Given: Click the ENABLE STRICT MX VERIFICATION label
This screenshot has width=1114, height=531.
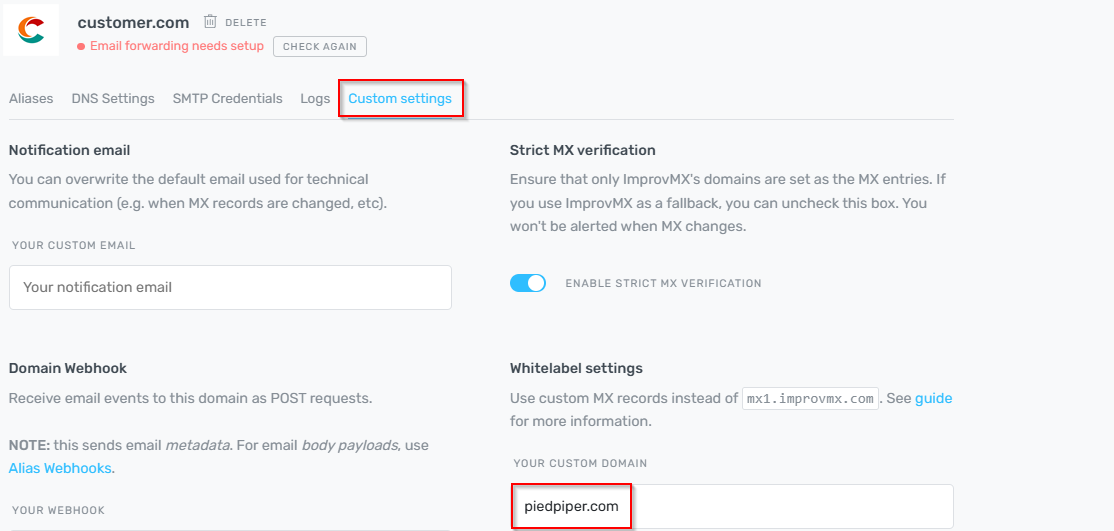Looking at the screenshot, I should [x=663, y=284].
